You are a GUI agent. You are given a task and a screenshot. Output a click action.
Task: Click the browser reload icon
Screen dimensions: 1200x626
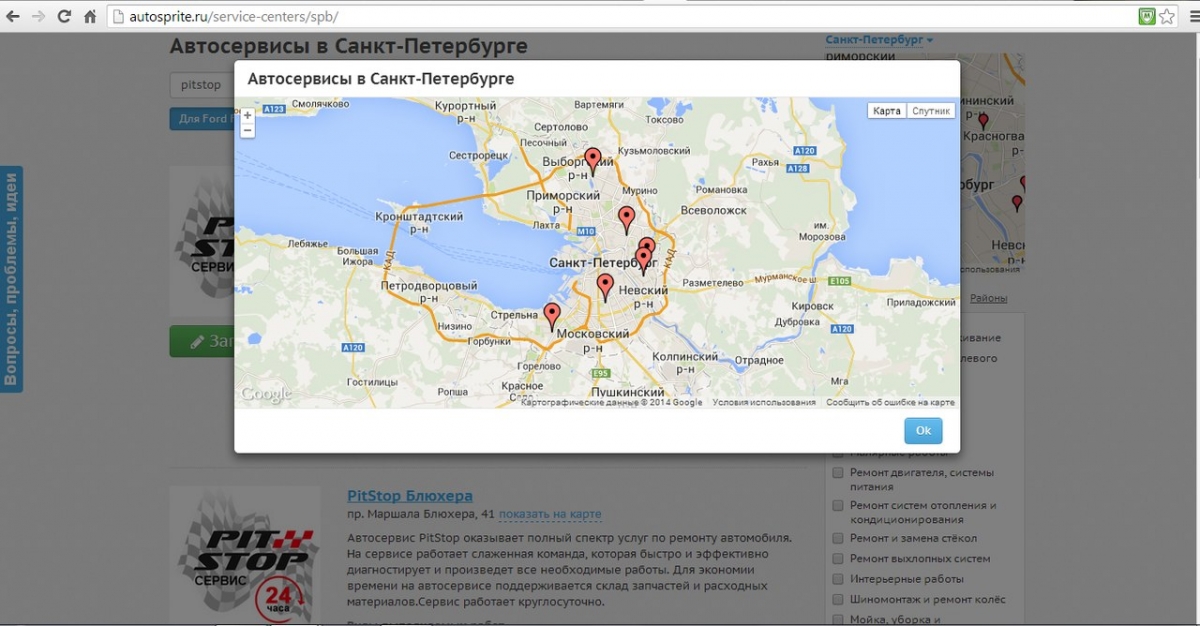[x=64, y=17]
